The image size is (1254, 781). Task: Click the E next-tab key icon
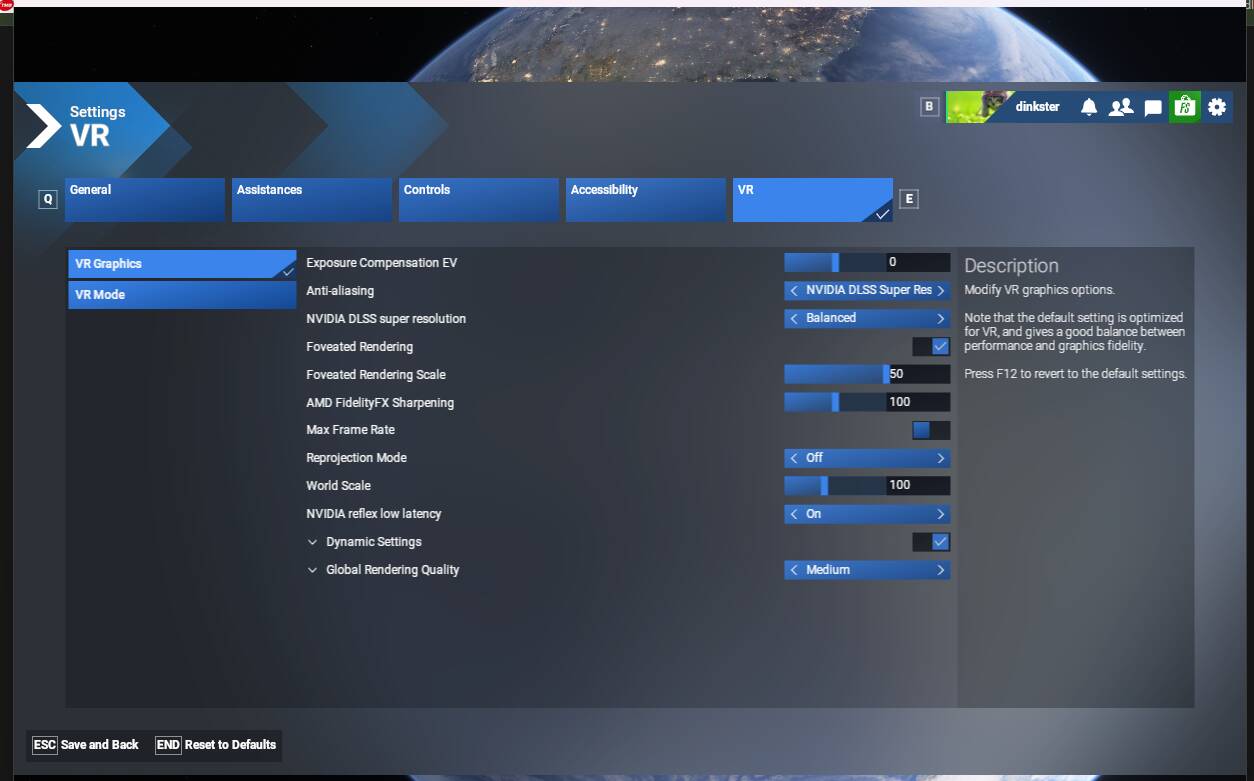908,199
